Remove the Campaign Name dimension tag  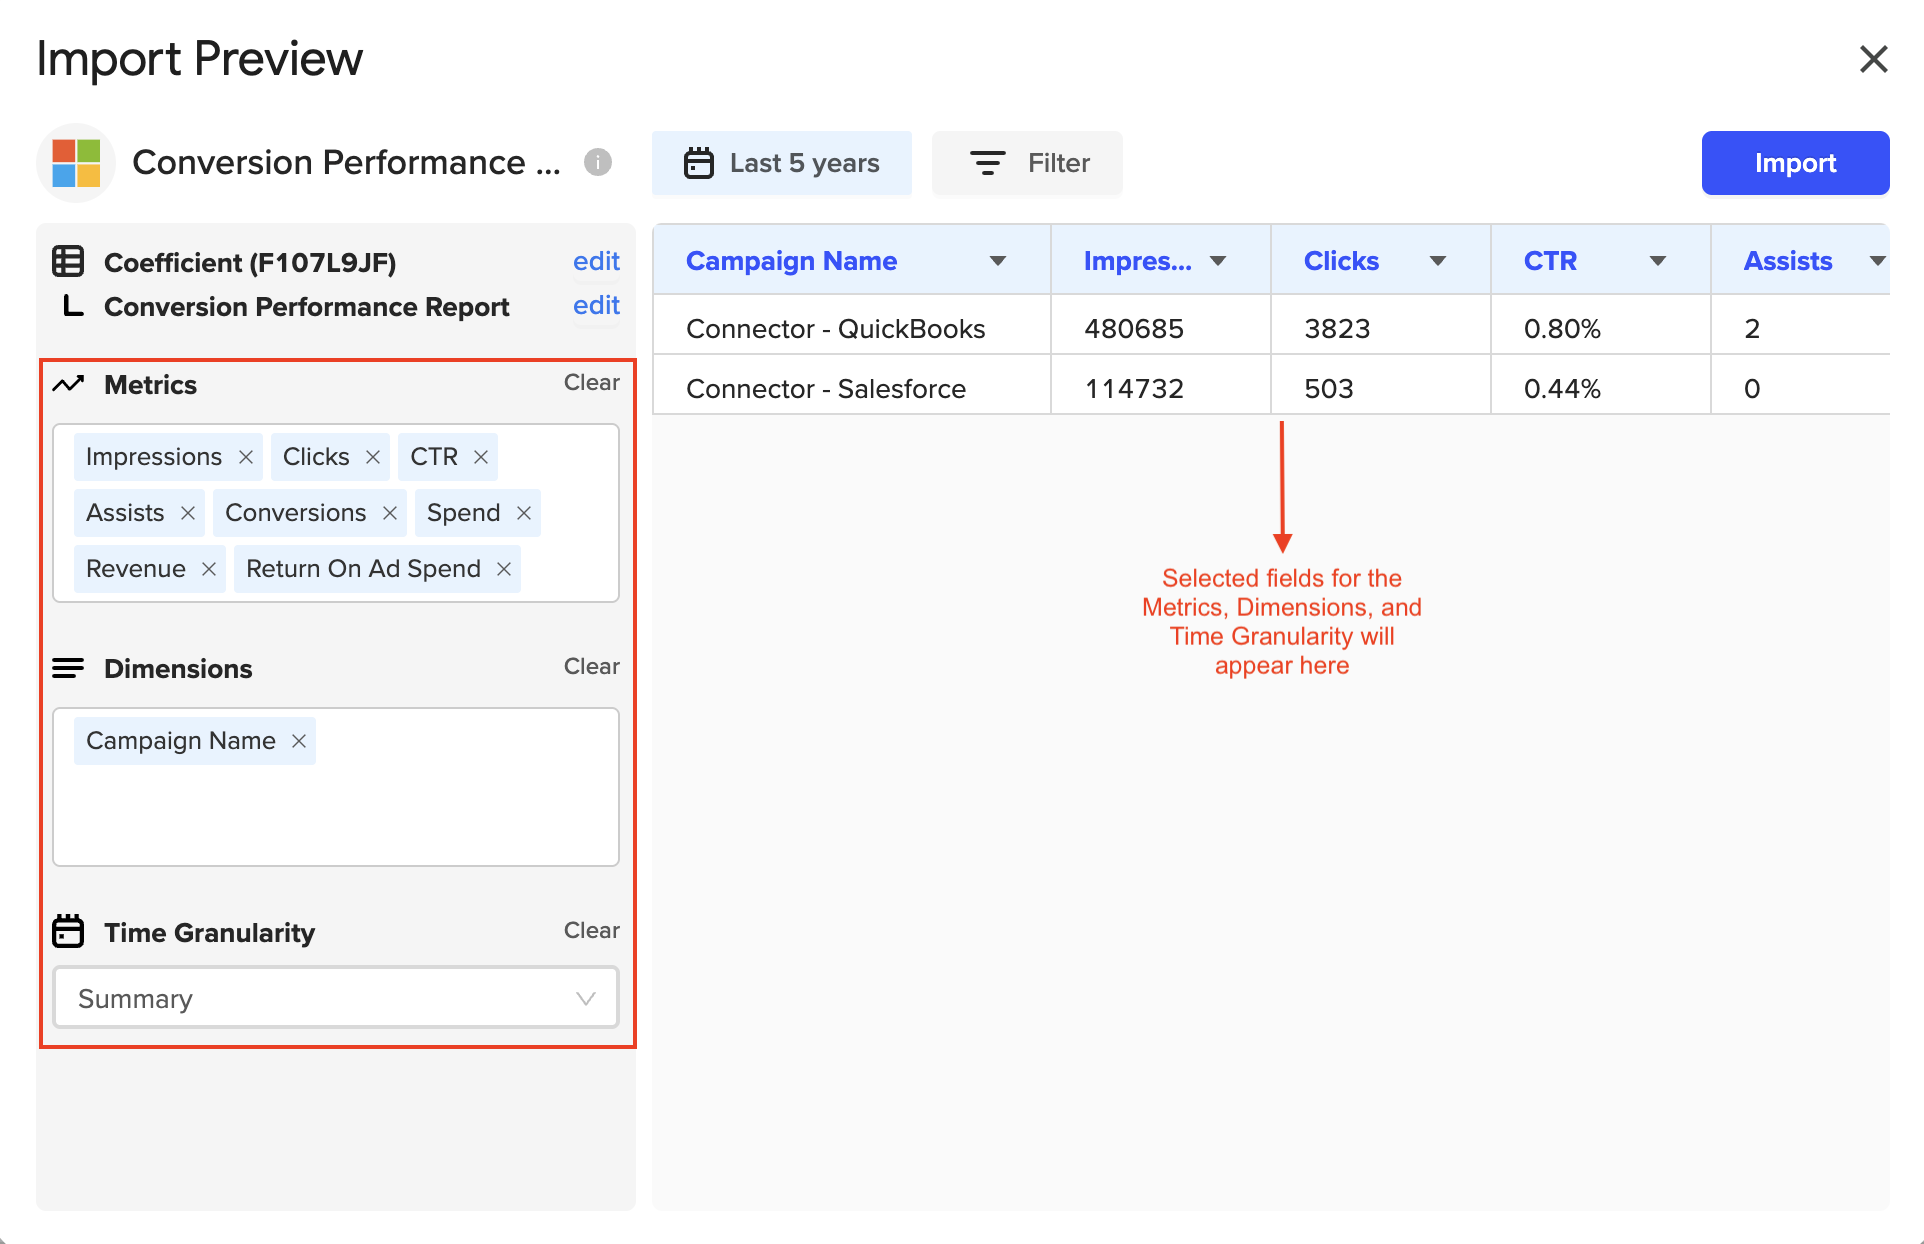coord(299,741)
